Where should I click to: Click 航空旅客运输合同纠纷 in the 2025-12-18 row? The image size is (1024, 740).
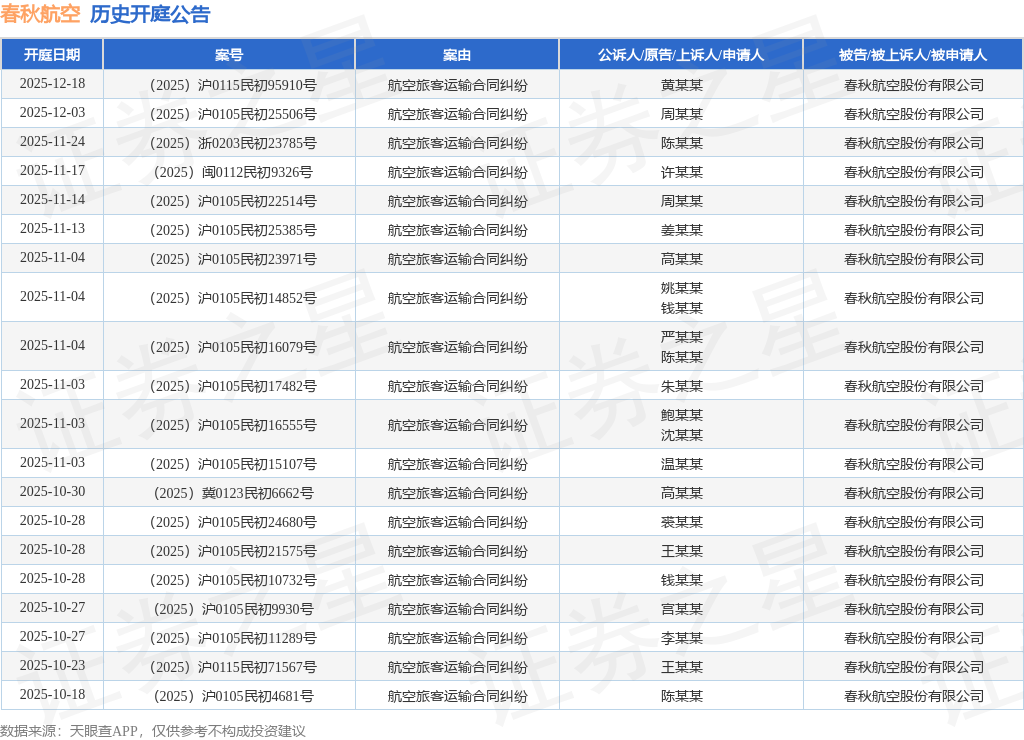pyautogui.click(x=457, y=85)
